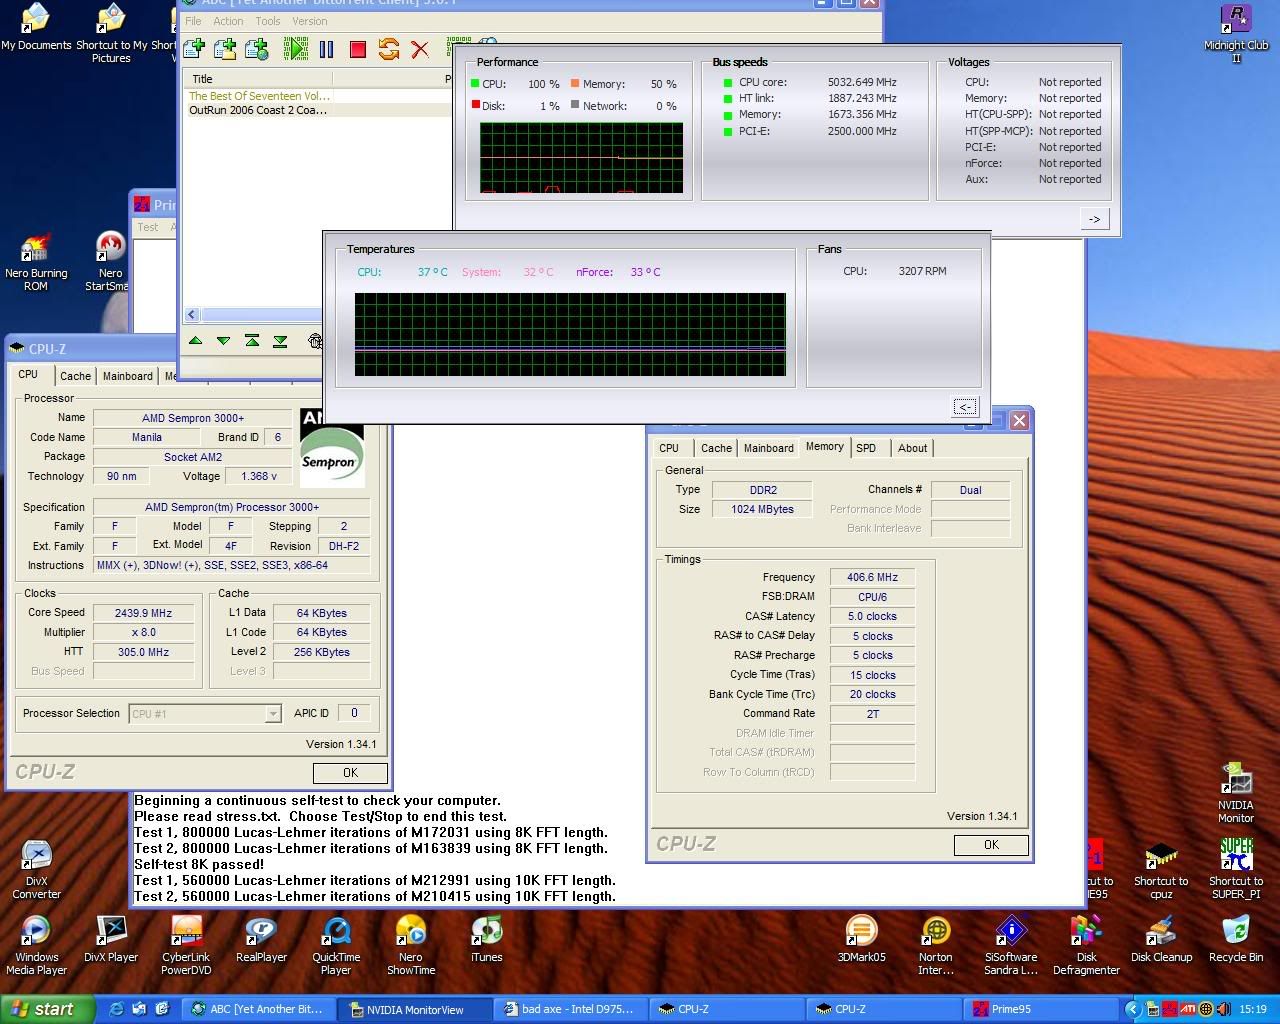Launch RealPlayer desktop icon
The height and width of the screenshot is (1024, 1280).
coord(261,939)
